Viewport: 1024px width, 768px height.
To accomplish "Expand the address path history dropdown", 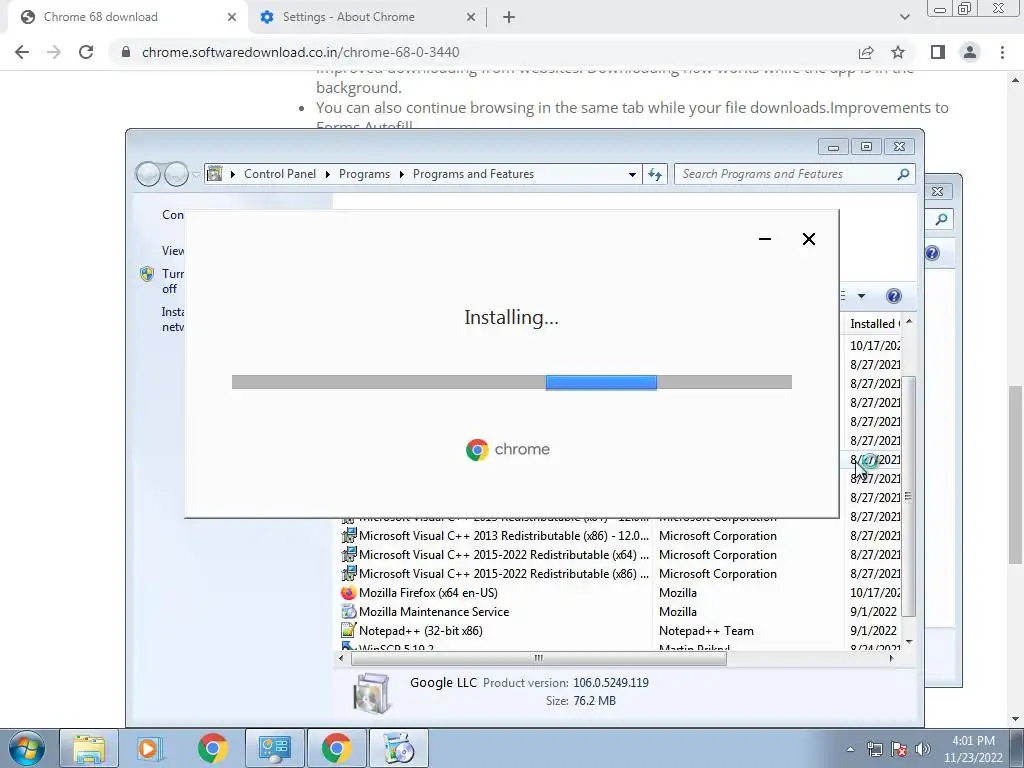I will (632, 174).
